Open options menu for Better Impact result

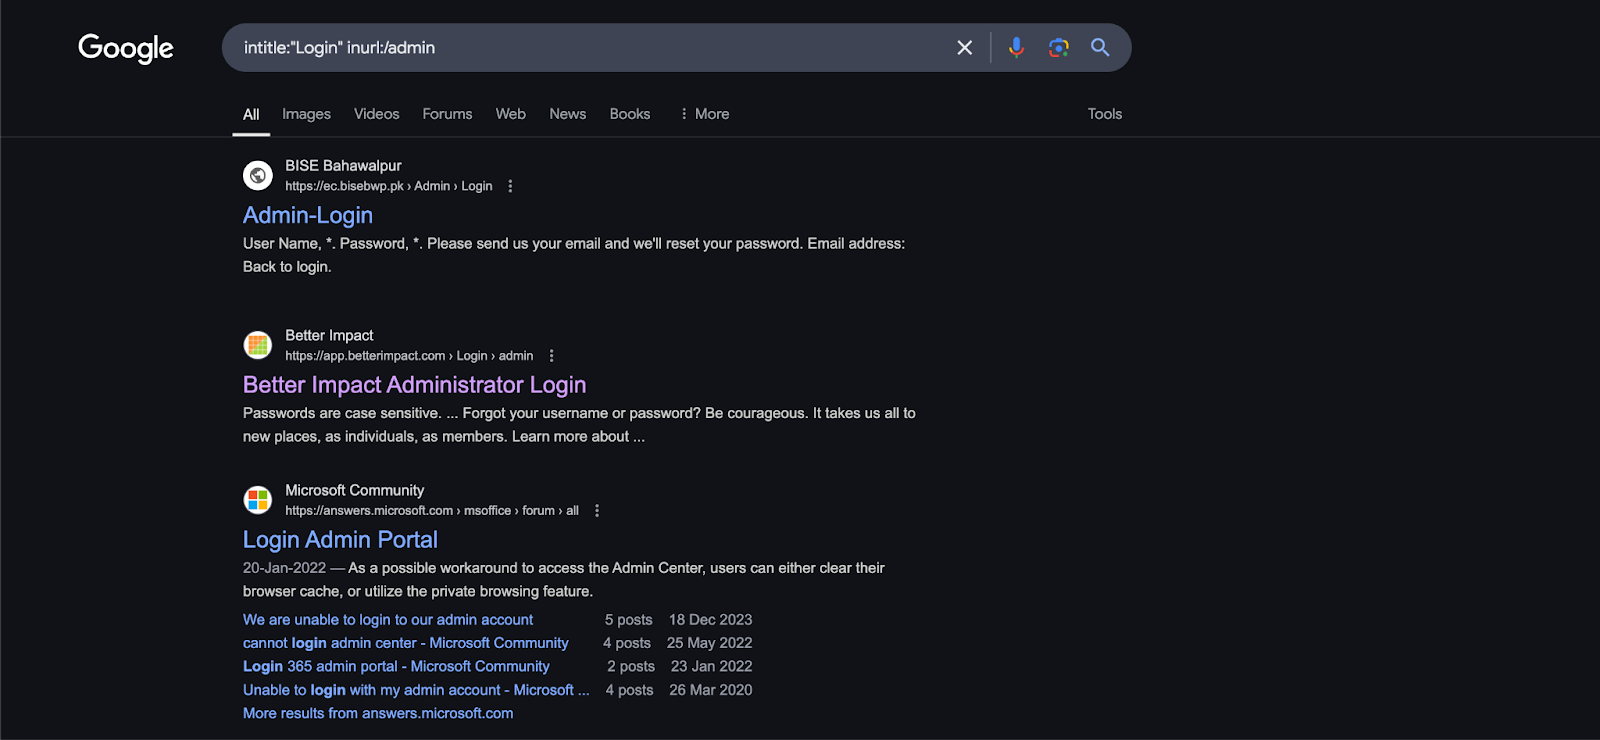[x=551, y=356]
